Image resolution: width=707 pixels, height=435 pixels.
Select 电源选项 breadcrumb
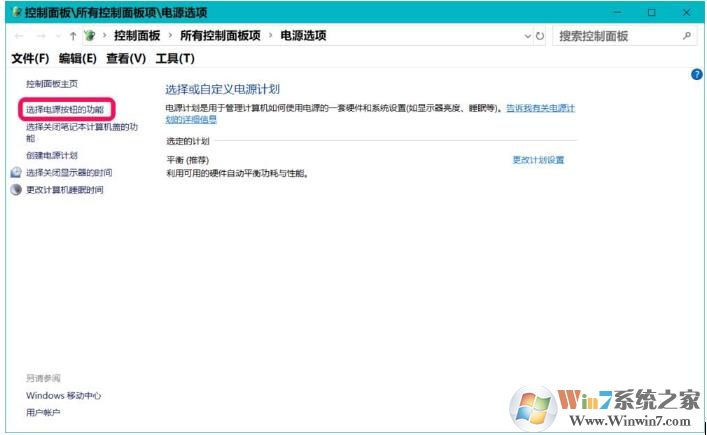303,36
